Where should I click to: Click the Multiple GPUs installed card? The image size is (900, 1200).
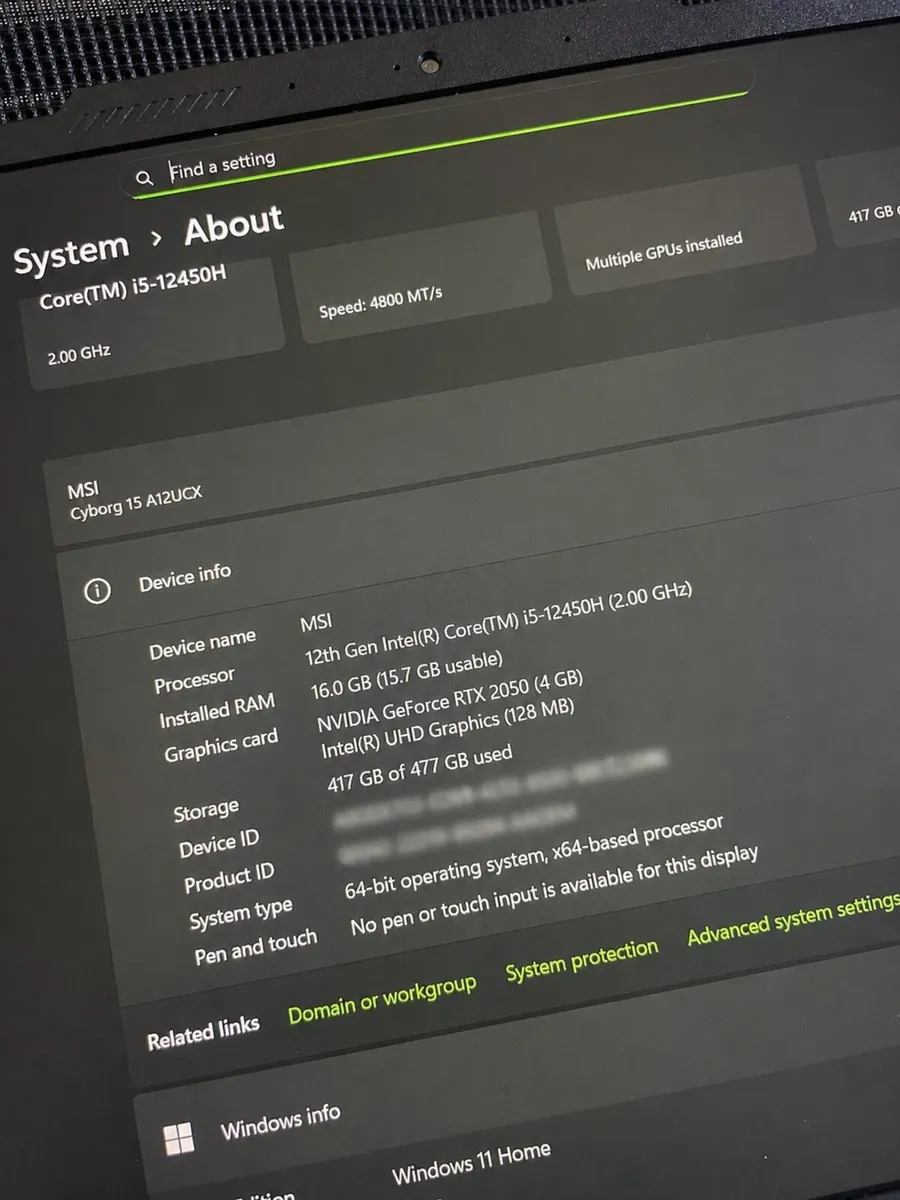point(684,231)
